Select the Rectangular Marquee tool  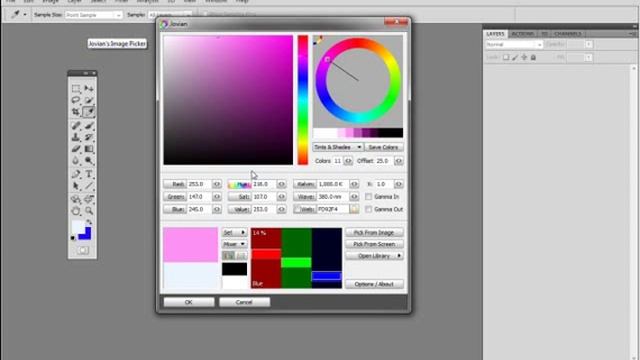(76, 89)
